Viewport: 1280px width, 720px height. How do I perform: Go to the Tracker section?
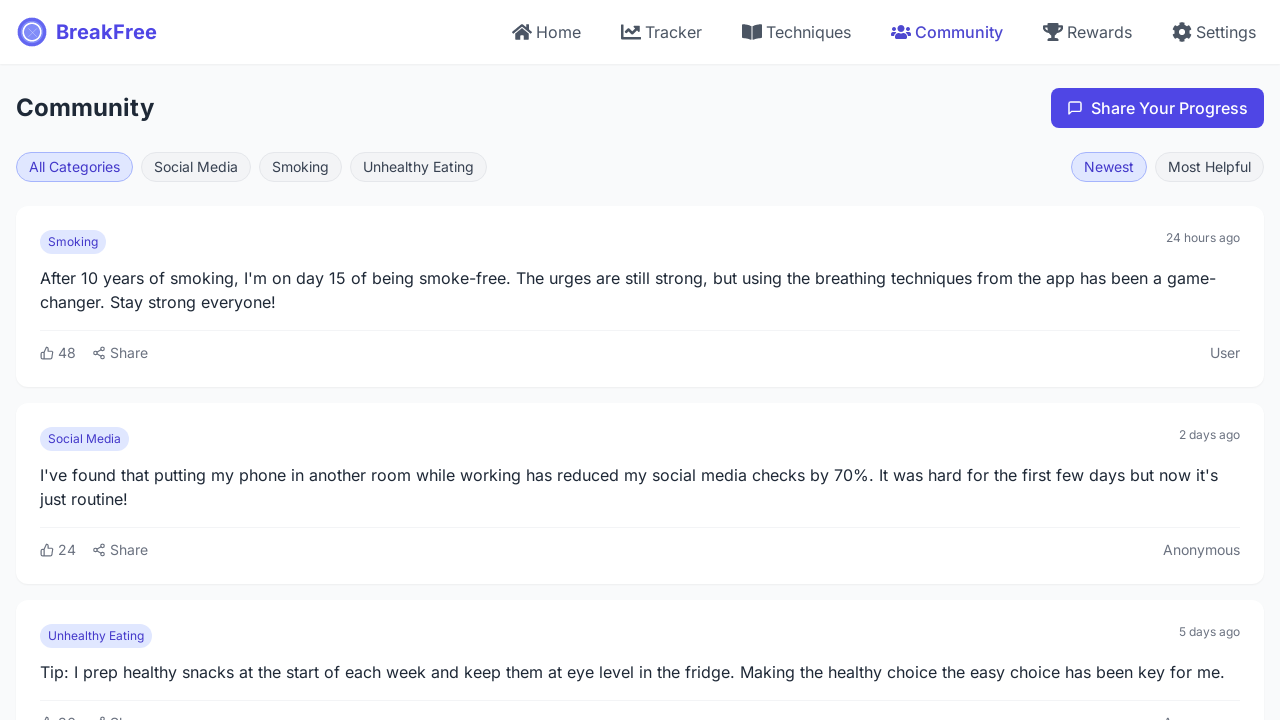click(x=661, y=32)
